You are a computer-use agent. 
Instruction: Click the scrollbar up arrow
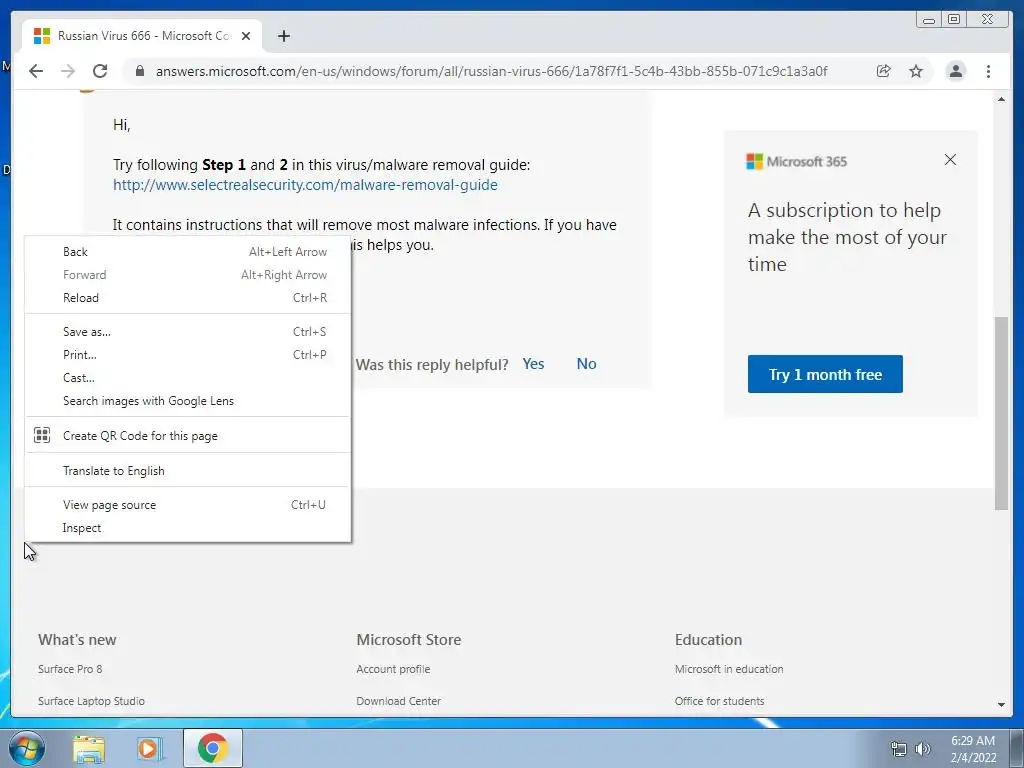point(1001,99)
